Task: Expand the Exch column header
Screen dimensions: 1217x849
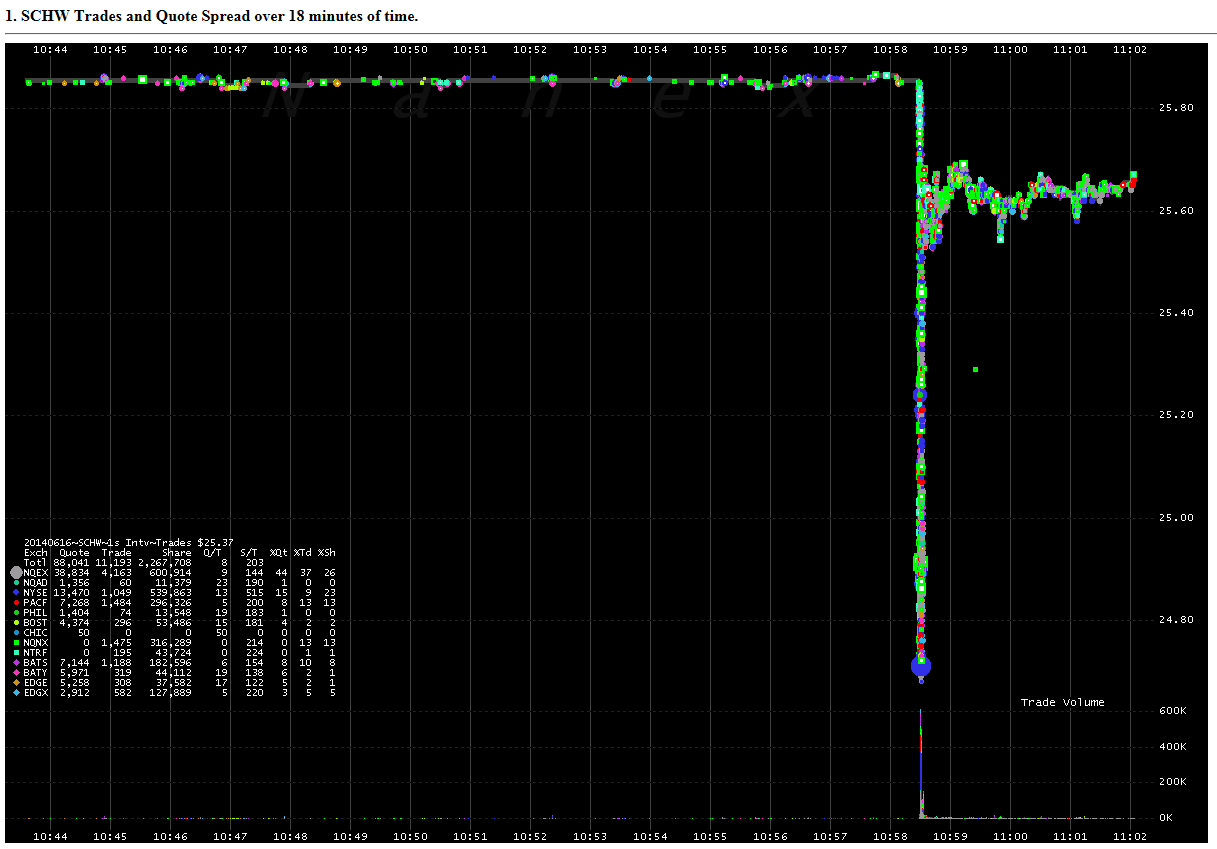Action: pos(35,553)
